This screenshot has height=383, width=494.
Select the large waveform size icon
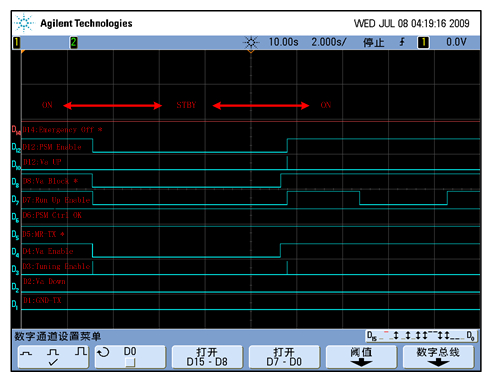(81, 351)
